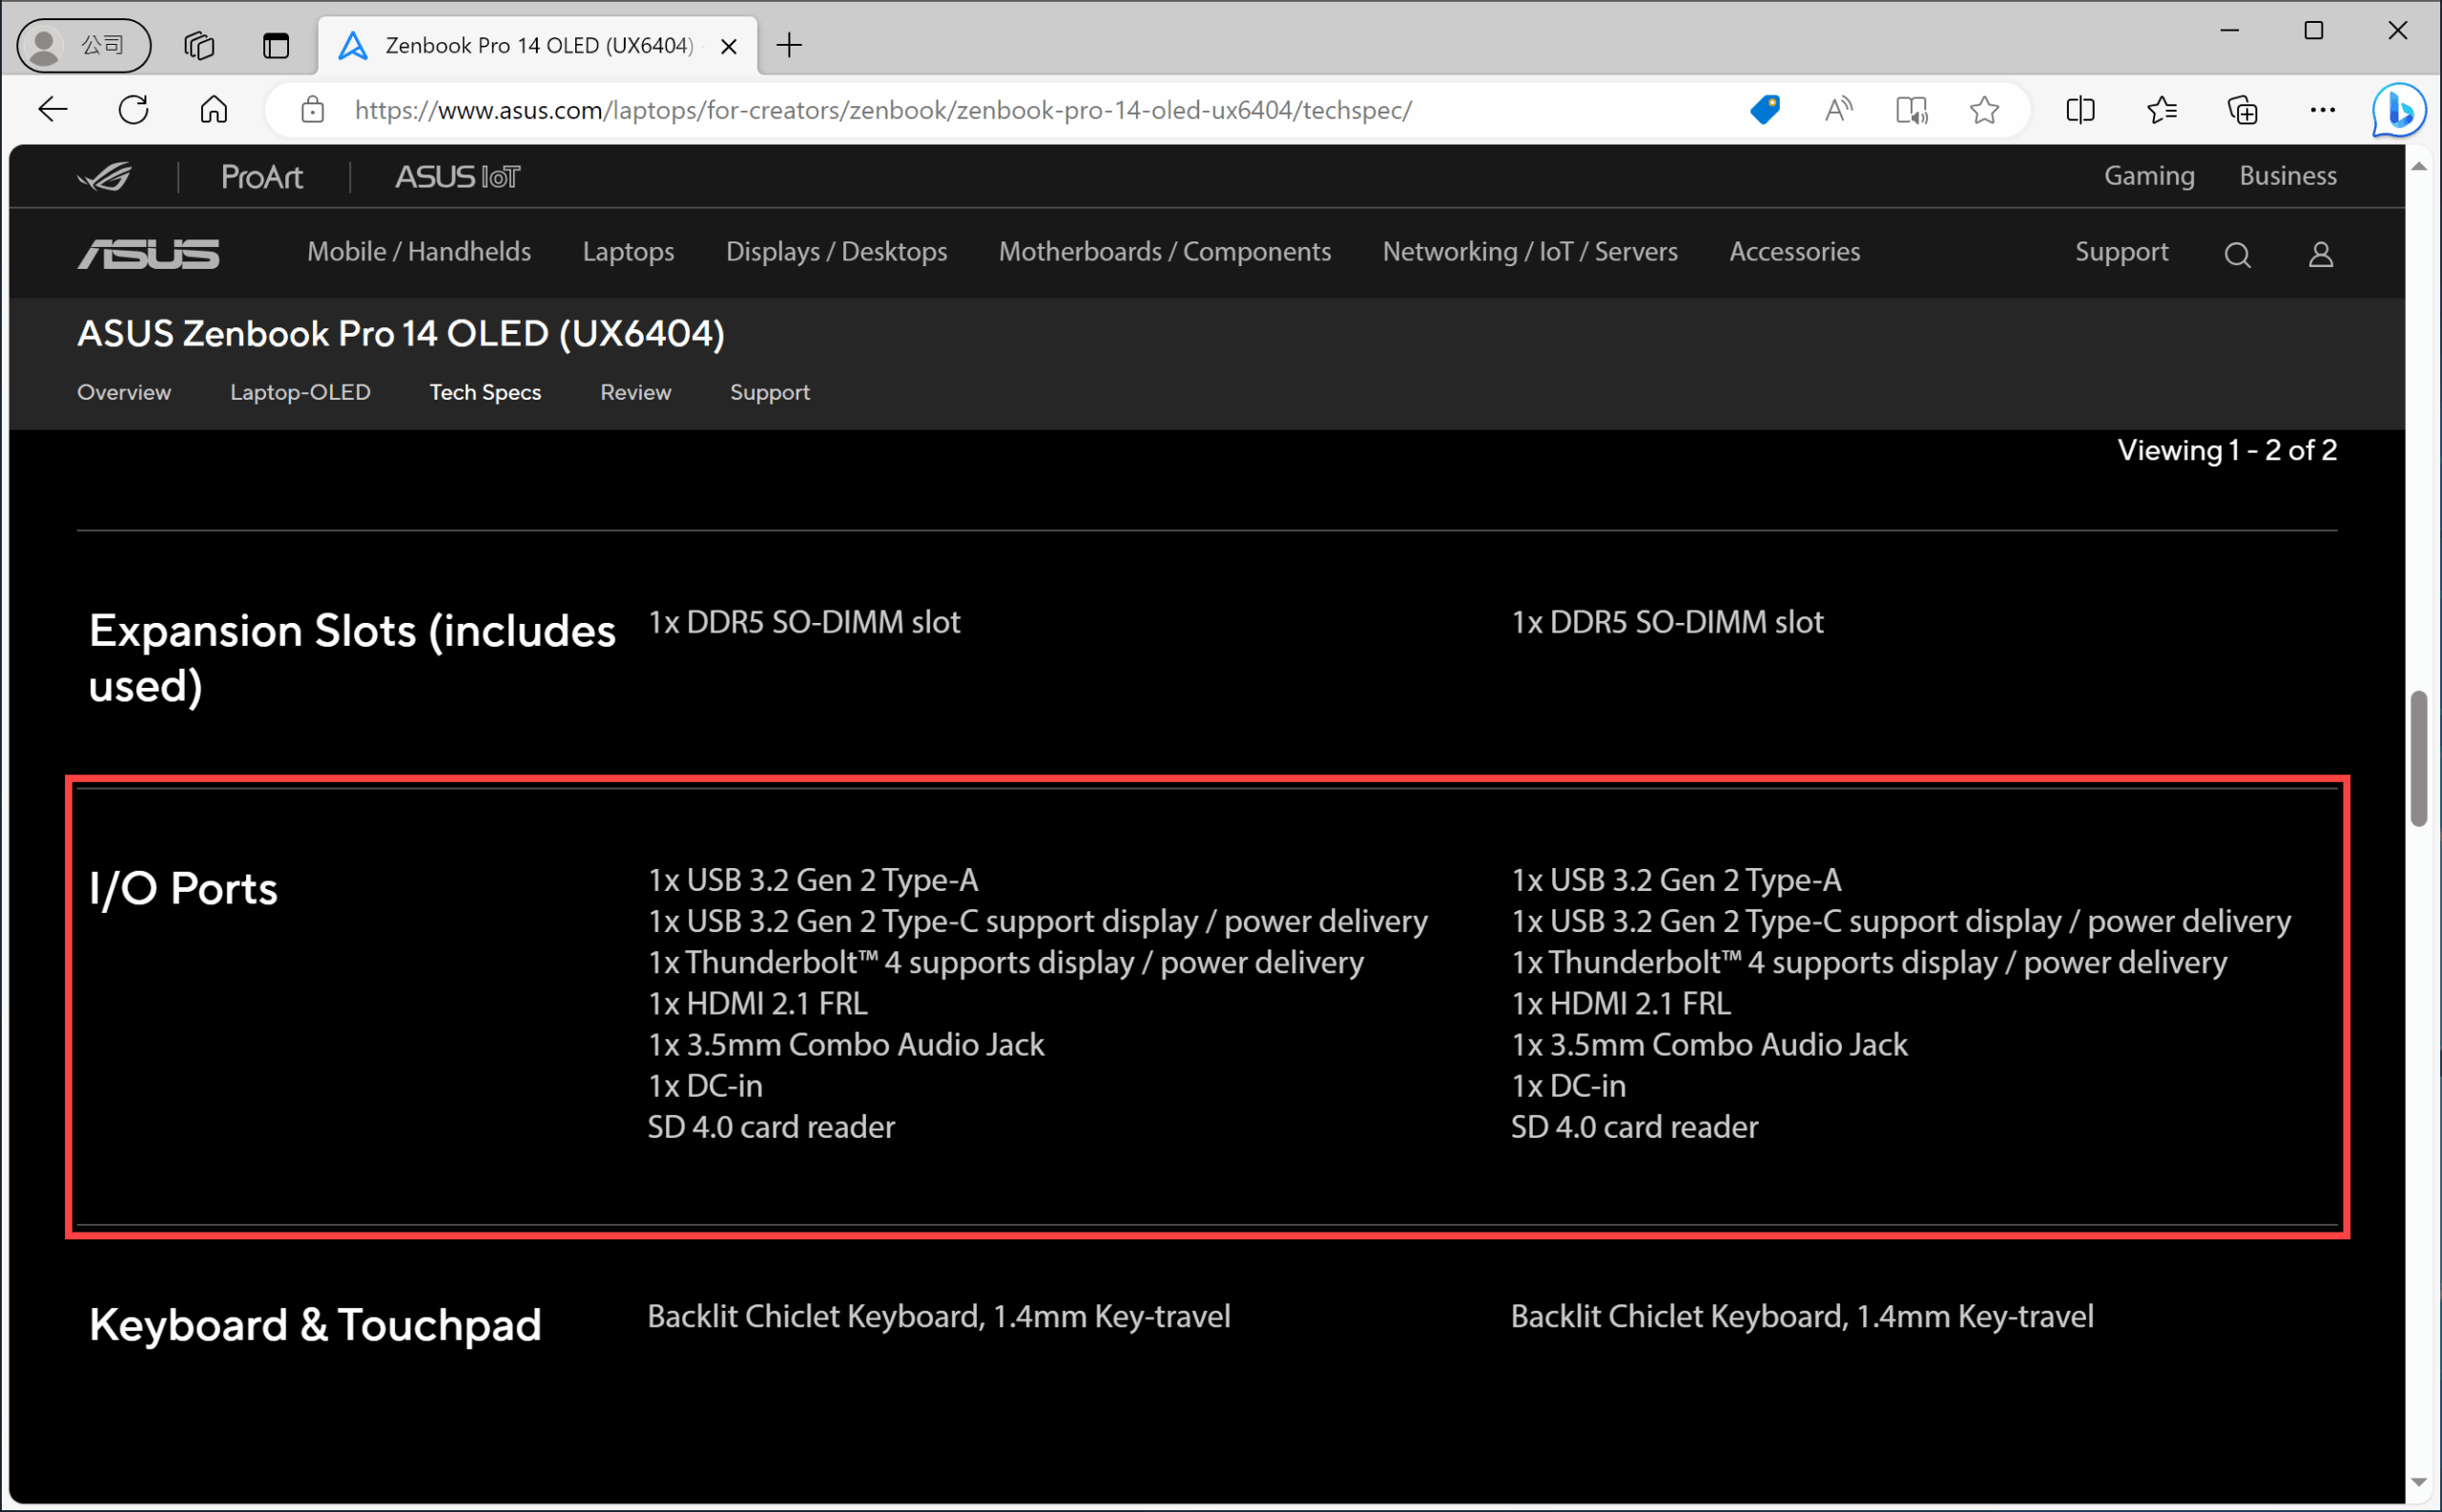Image resolution: width=2442 pixels, height=1512 pixels.
Task: Switch to the Review tab
Action: 635,392
